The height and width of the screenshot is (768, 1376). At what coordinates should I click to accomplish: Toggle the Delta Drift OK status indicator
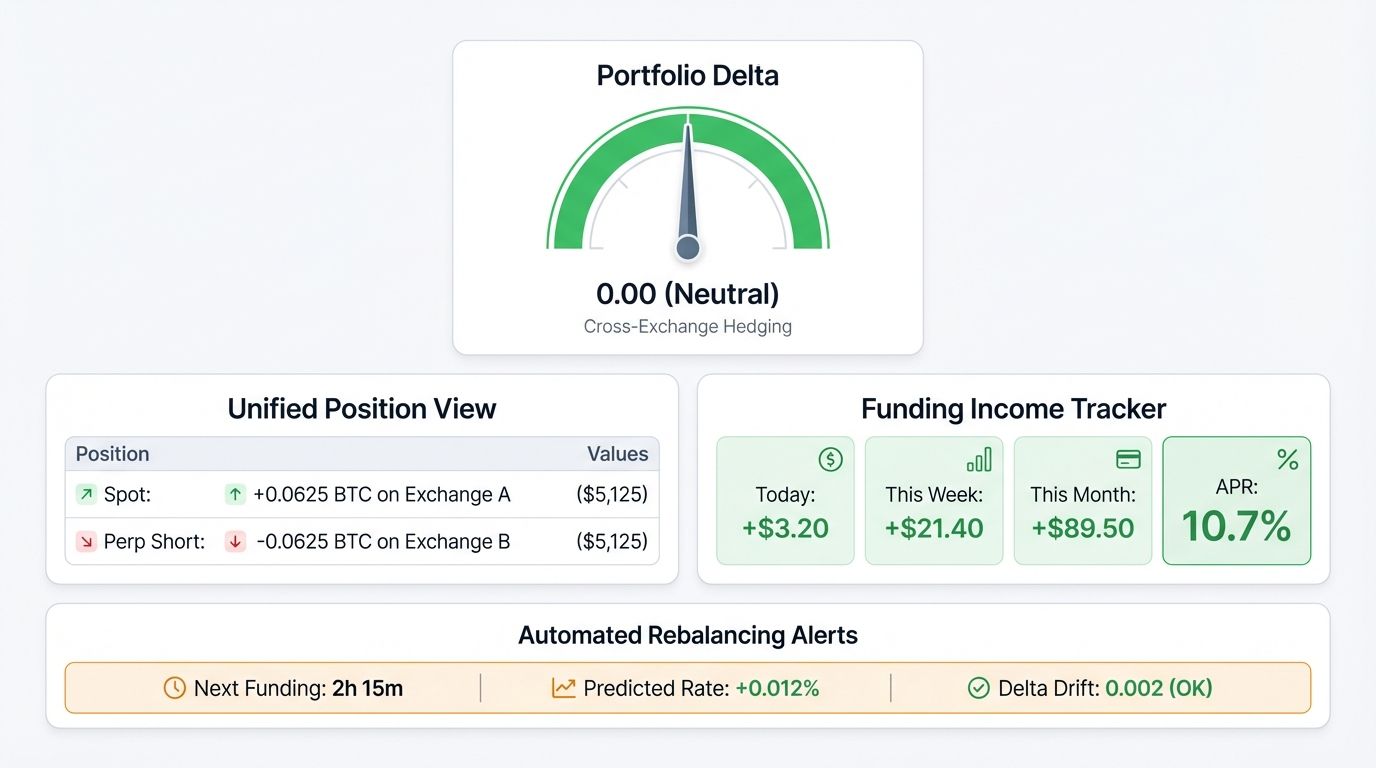tap(1160, 688)
